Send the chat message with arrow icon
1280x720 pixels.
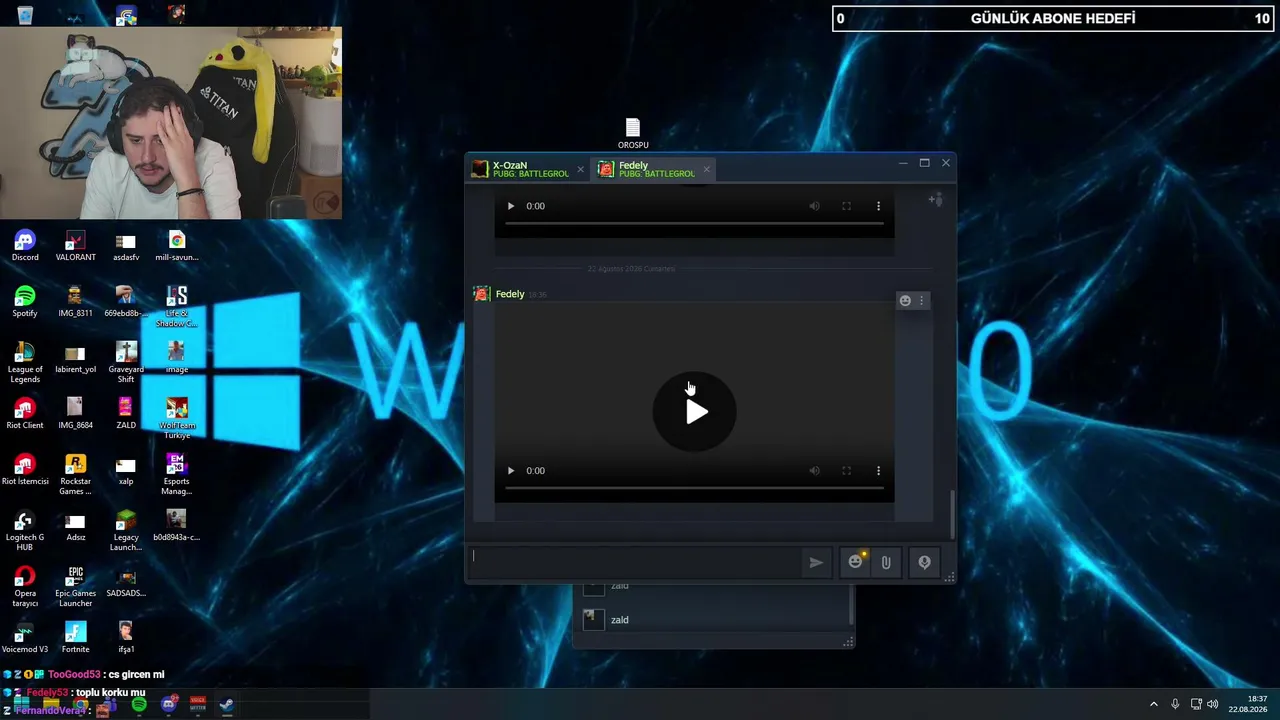tap(816, 562)
